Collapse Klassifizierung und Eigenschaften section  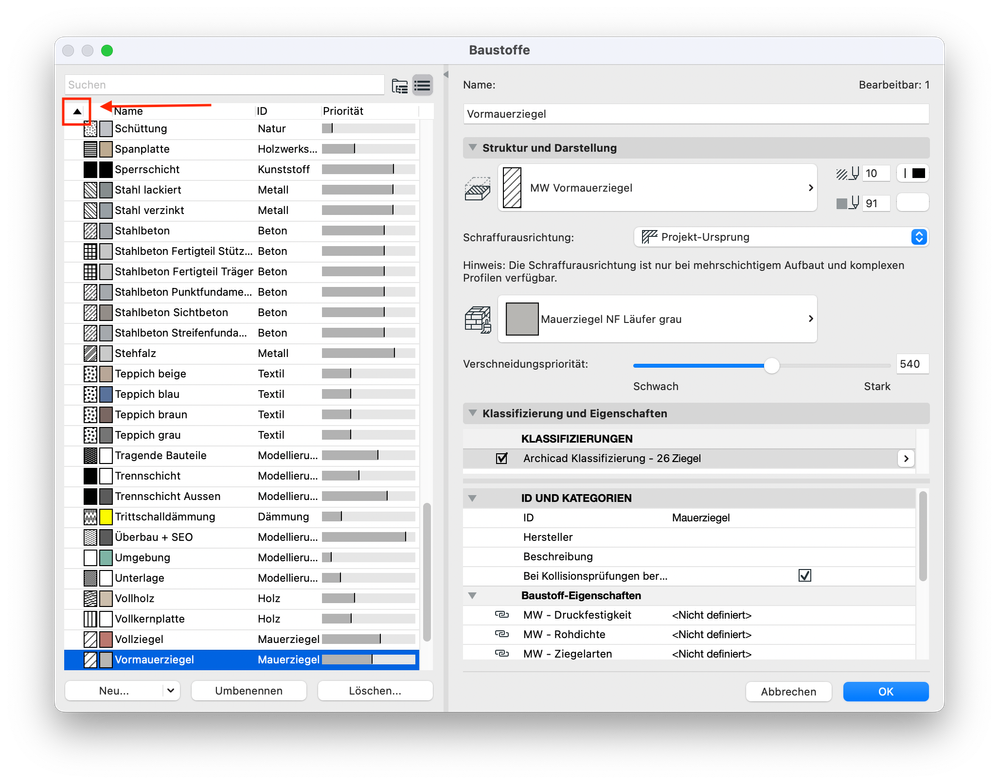(x=473, y=413)
